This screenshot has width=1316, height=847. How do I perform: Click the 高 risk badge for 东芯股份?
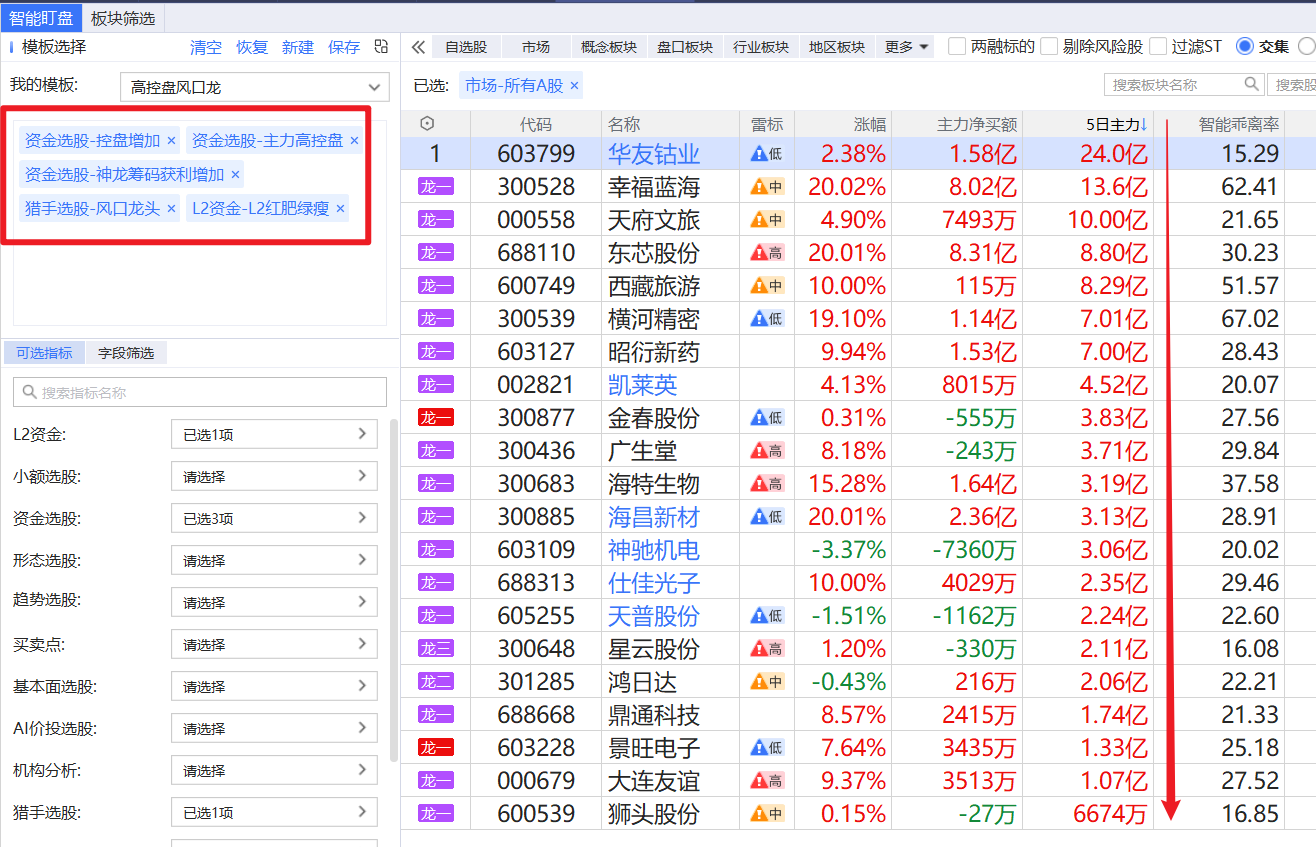click(x=768, y=253)
